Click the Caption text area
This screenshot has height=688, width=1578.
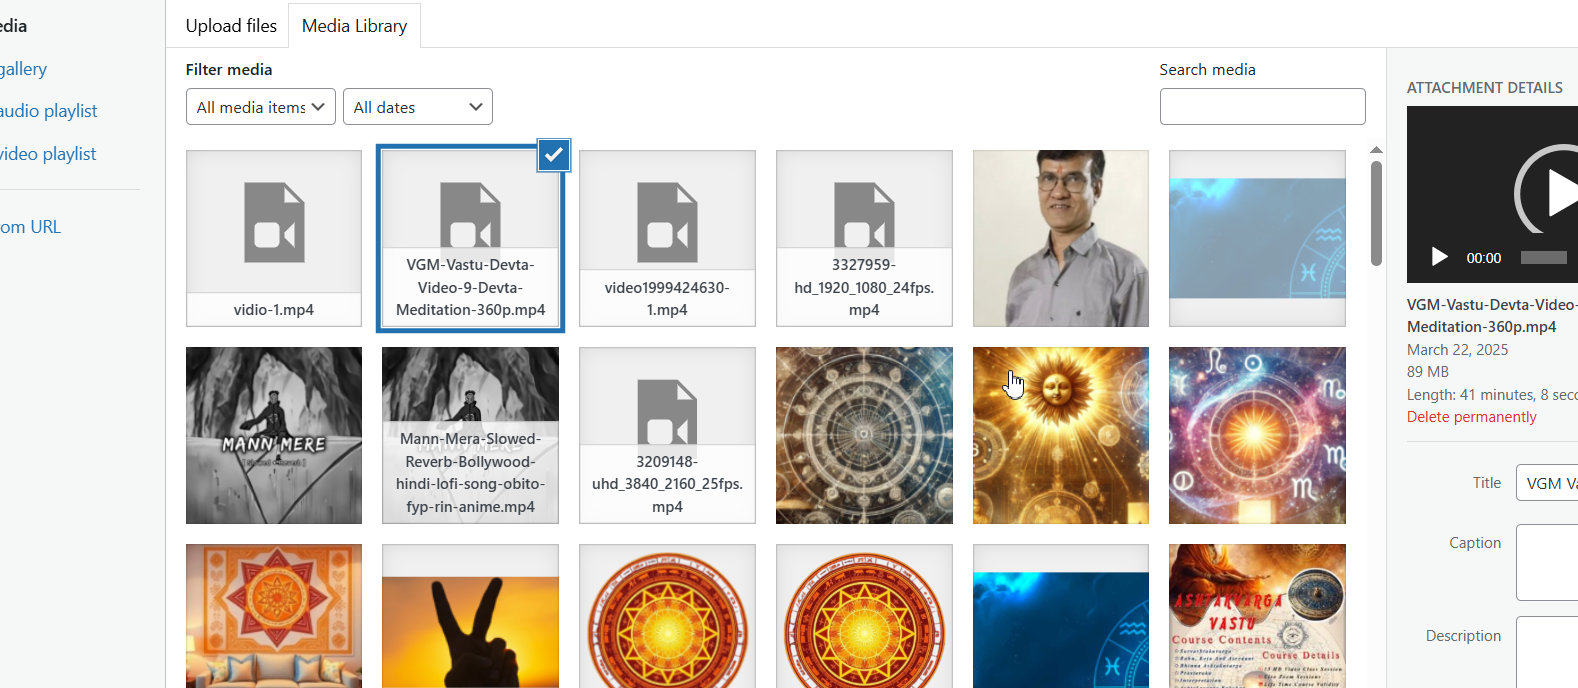1546,562
